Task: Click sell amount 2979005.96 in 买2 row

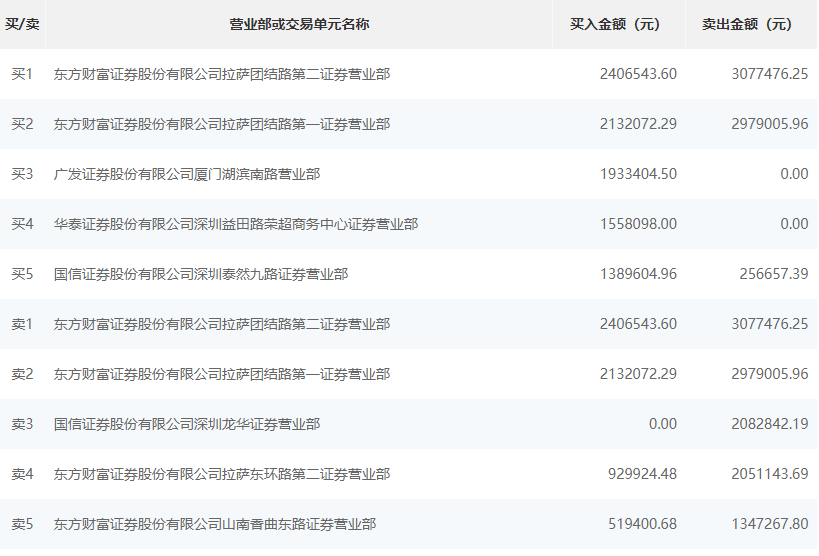Action: (x=770, y=124)
